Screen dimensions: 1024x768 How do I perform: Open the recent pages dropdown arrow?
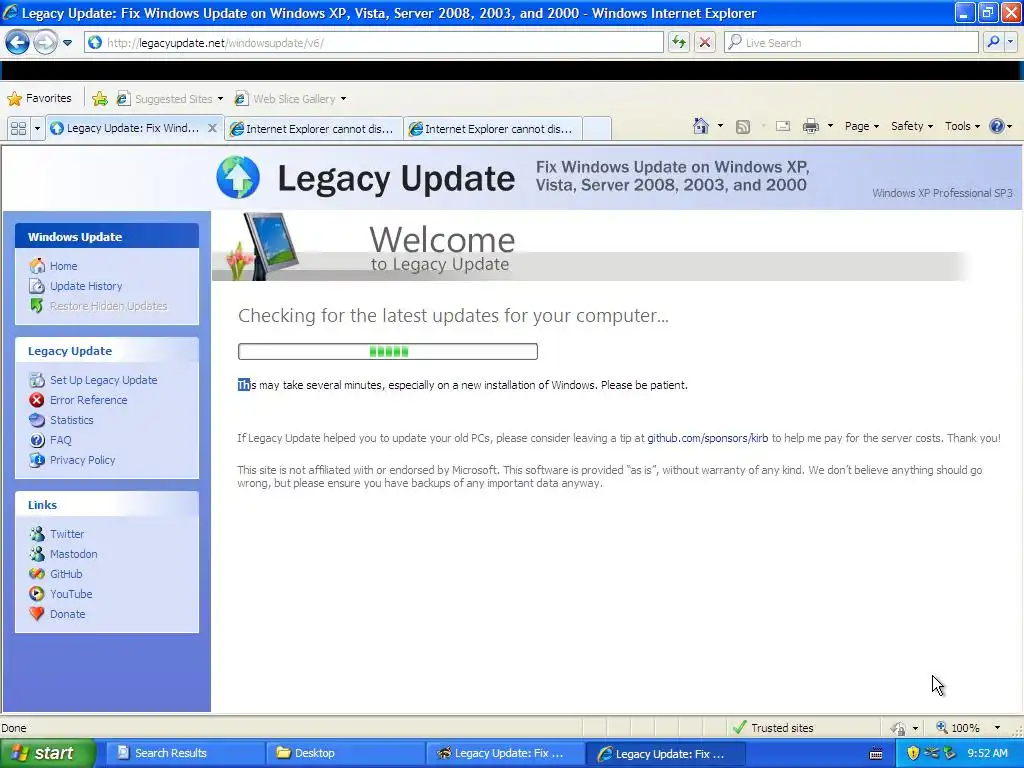67,43
